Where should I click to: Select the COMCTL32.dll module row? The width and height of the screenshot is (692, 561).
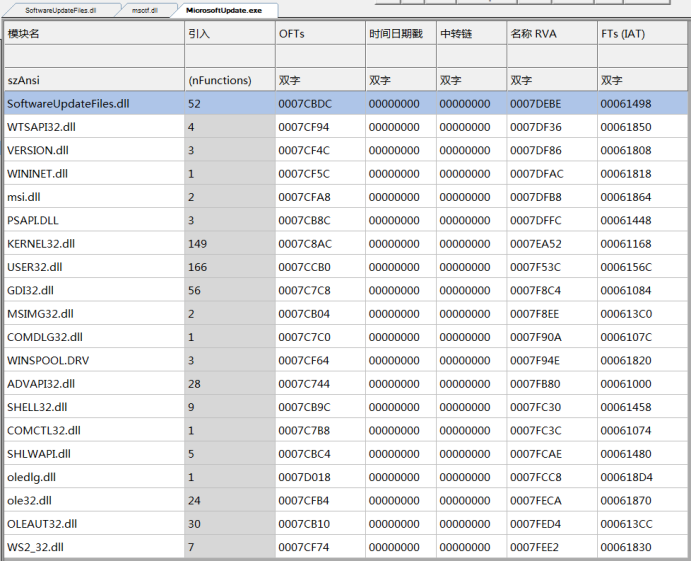346,430
